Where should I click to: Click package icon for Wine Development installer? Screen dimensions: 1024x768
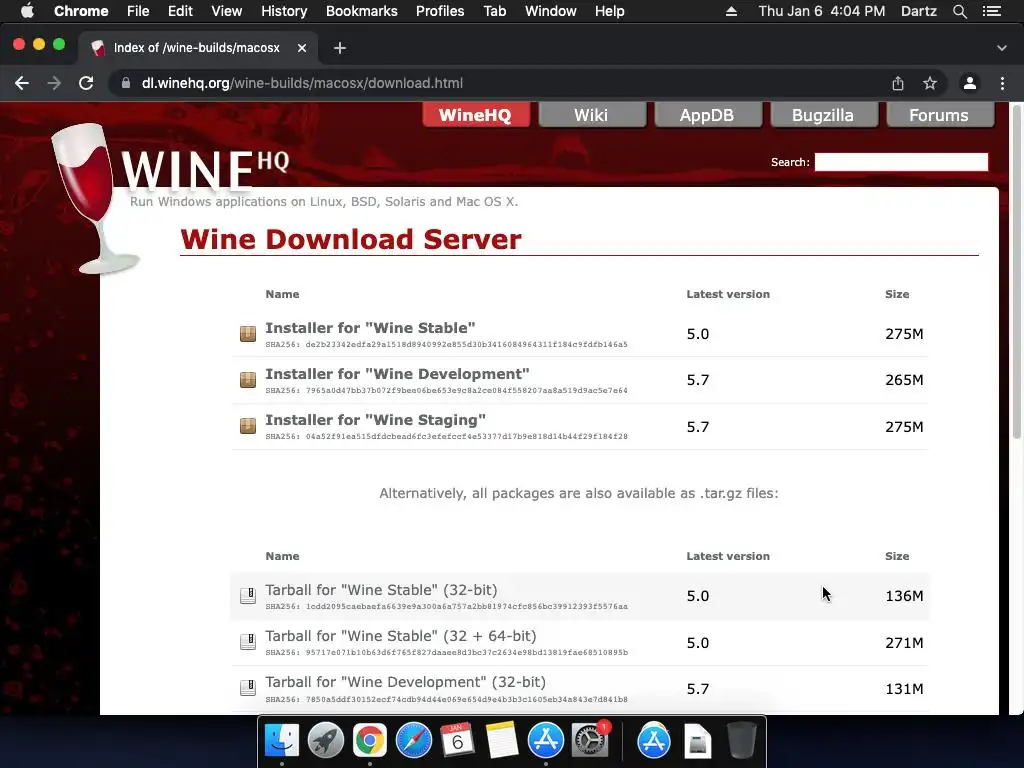point(248,379)
